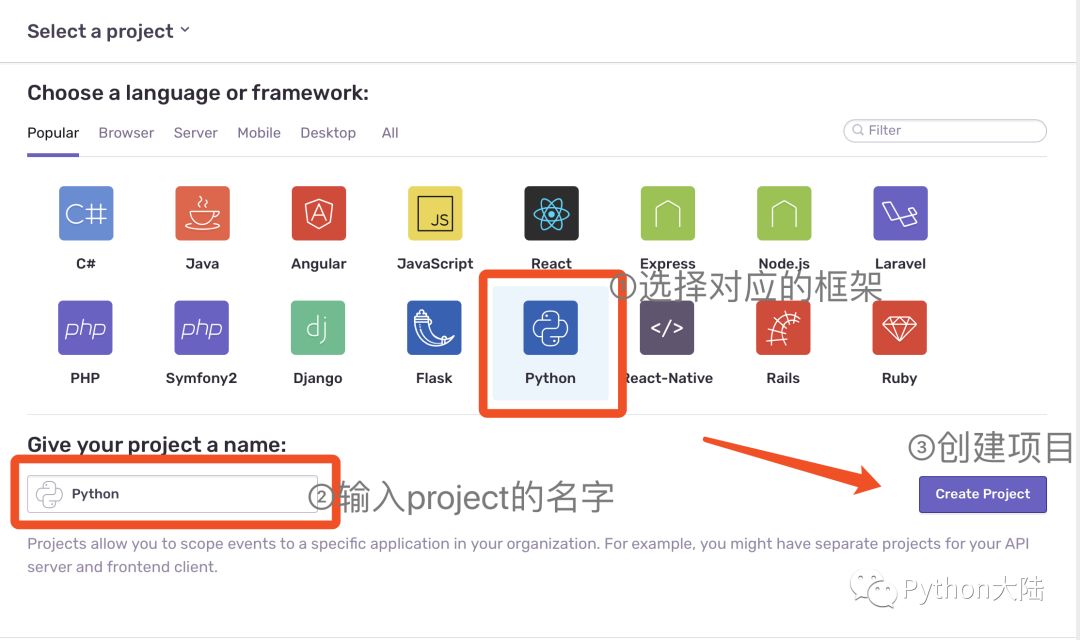The height and width of the screenshot is (640, 1080).
Task: Open the Server tab
Action: coord(196,133)
